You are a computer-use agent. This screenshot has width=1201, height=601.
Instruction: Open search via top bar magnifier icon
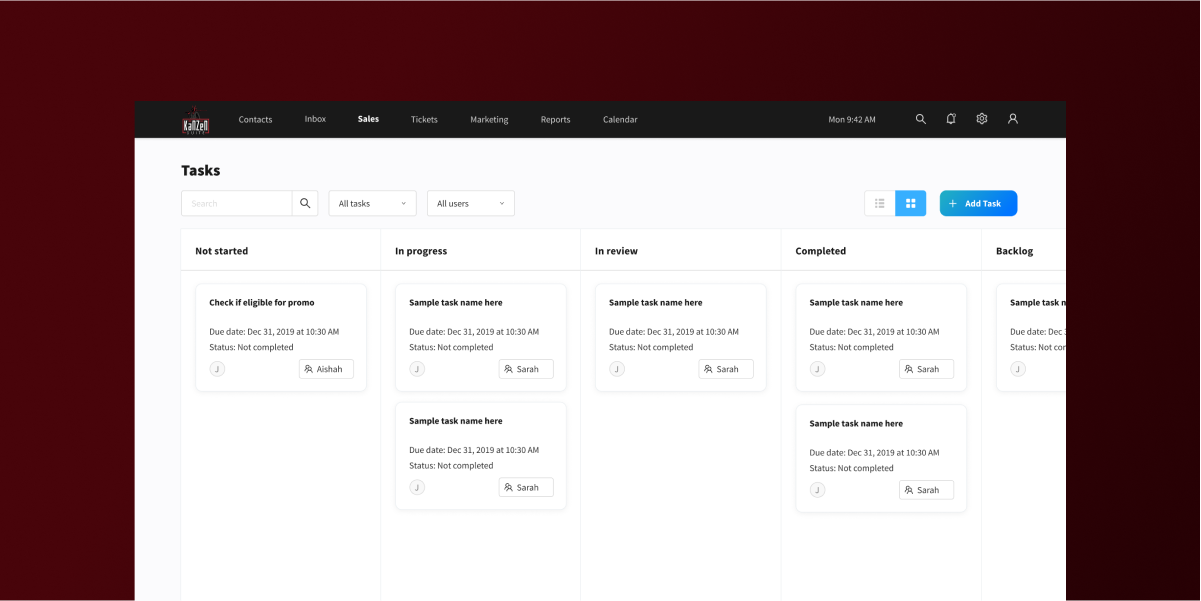(x=921, y=119)
